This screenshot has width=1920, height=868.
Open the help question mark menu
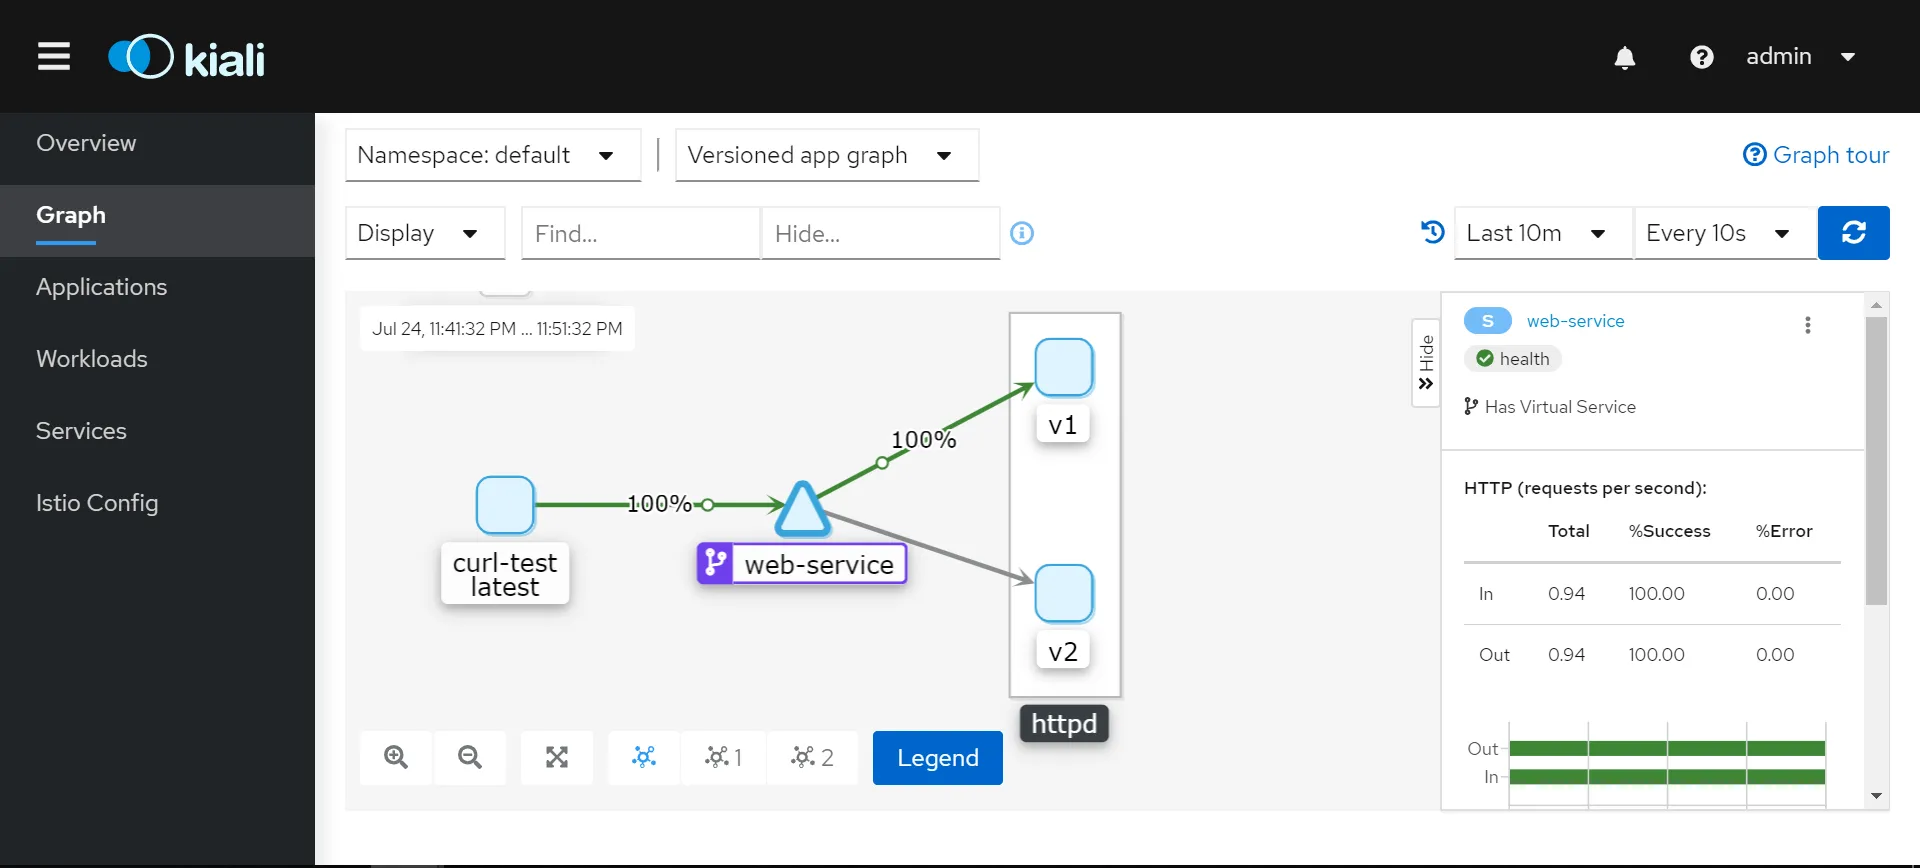click(1701, 58)
